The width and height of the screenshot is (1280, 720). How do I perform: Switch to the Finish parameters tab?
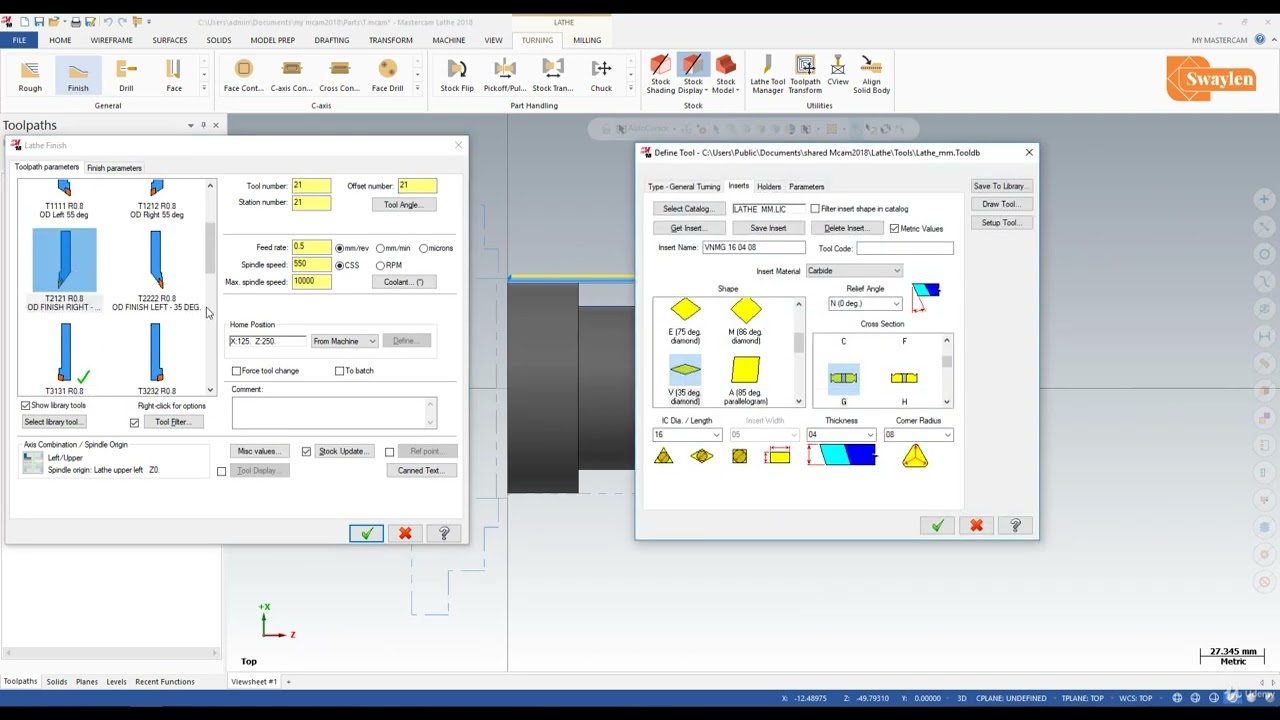click(x=114, y=168)
